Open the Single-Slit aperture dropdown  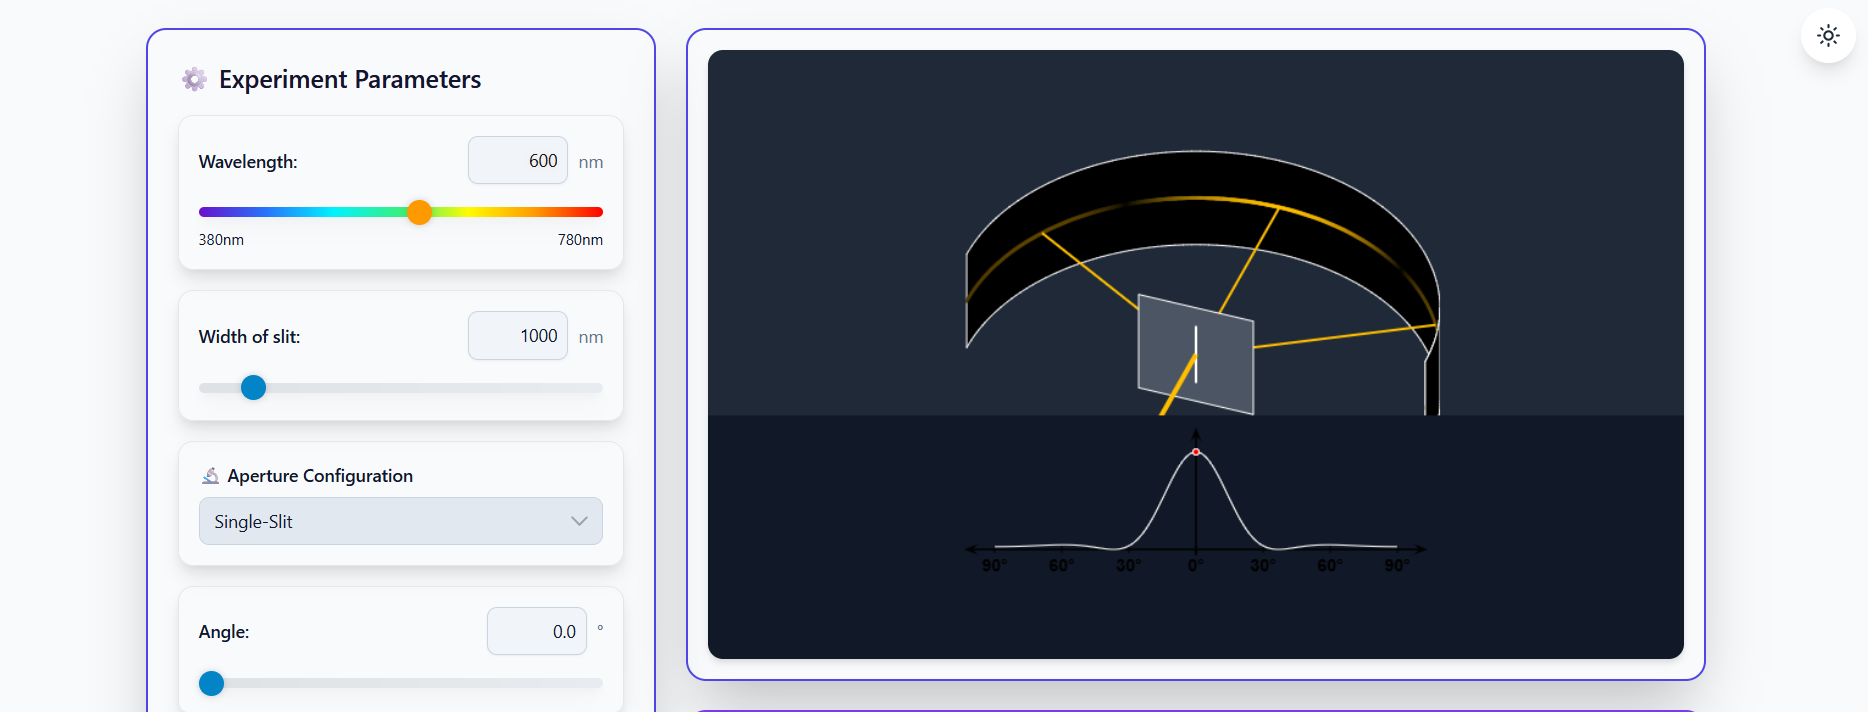point(400,521)
